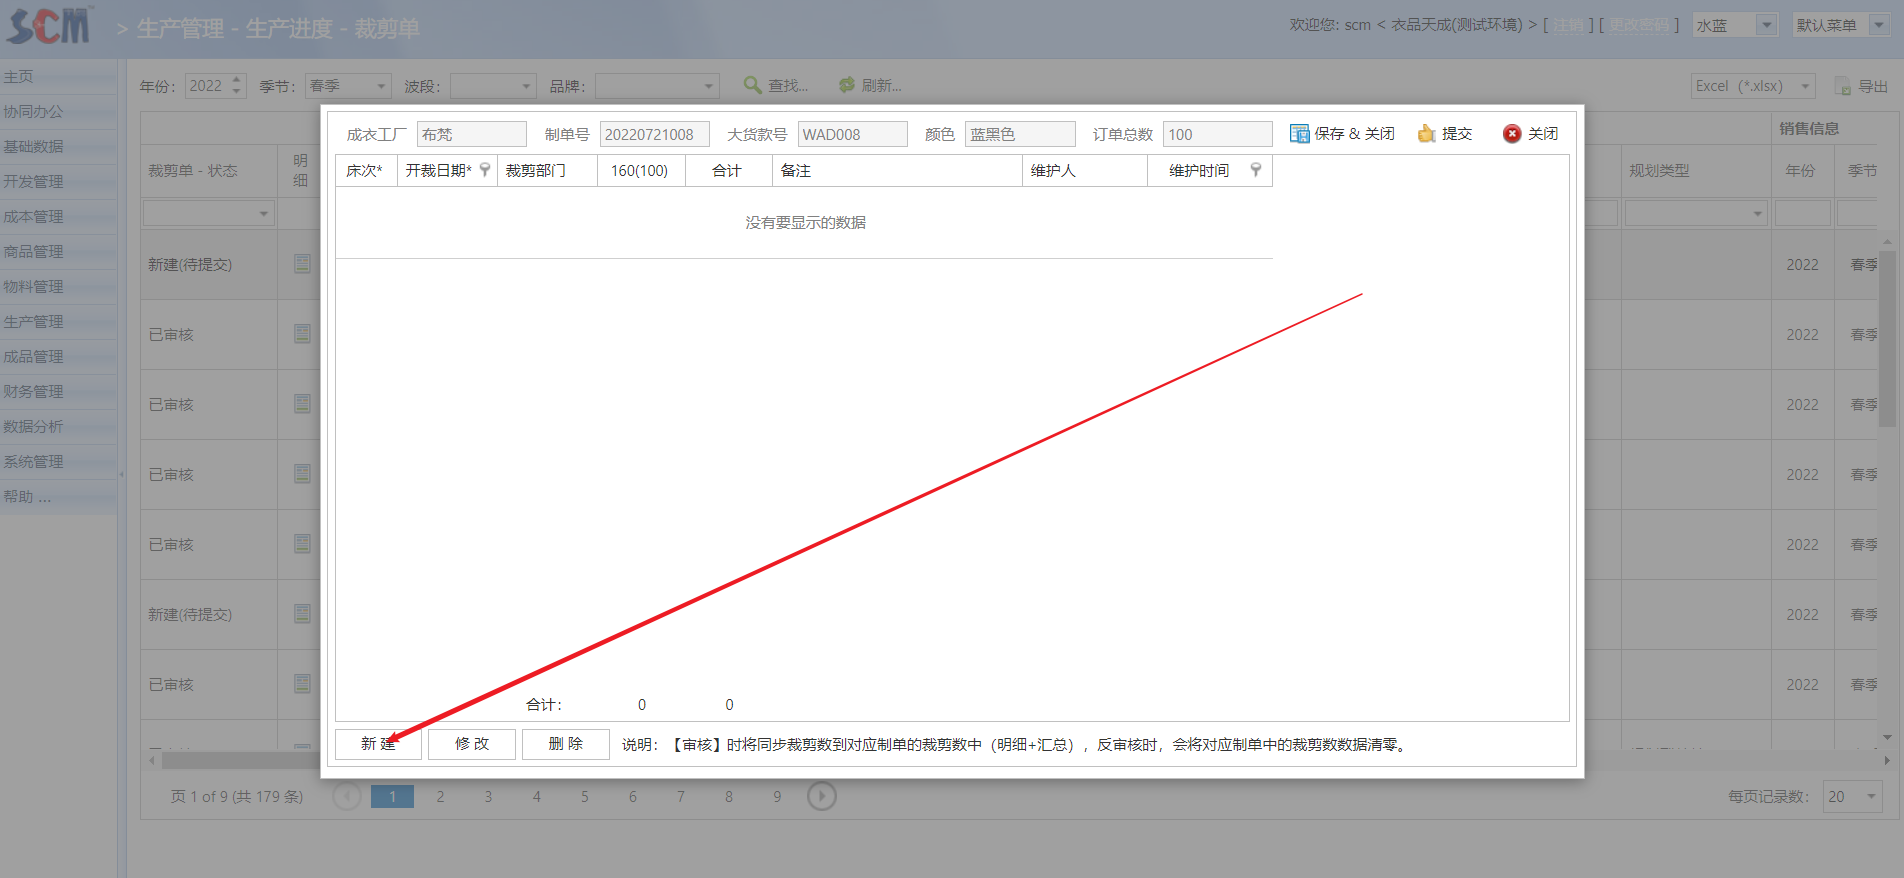Increase the year value with stepper

click(x=237, y=80)
